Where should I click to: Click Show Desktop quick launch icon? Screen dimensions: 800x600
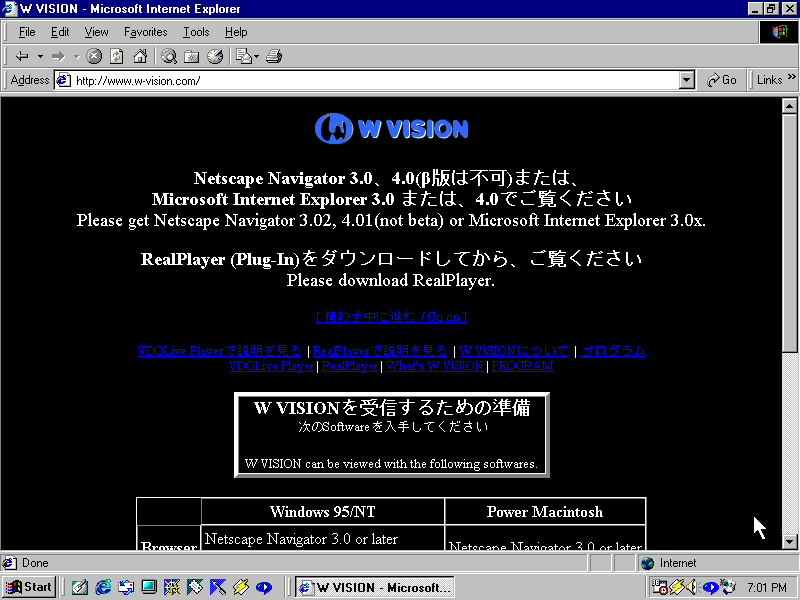(x=149, y=587)
